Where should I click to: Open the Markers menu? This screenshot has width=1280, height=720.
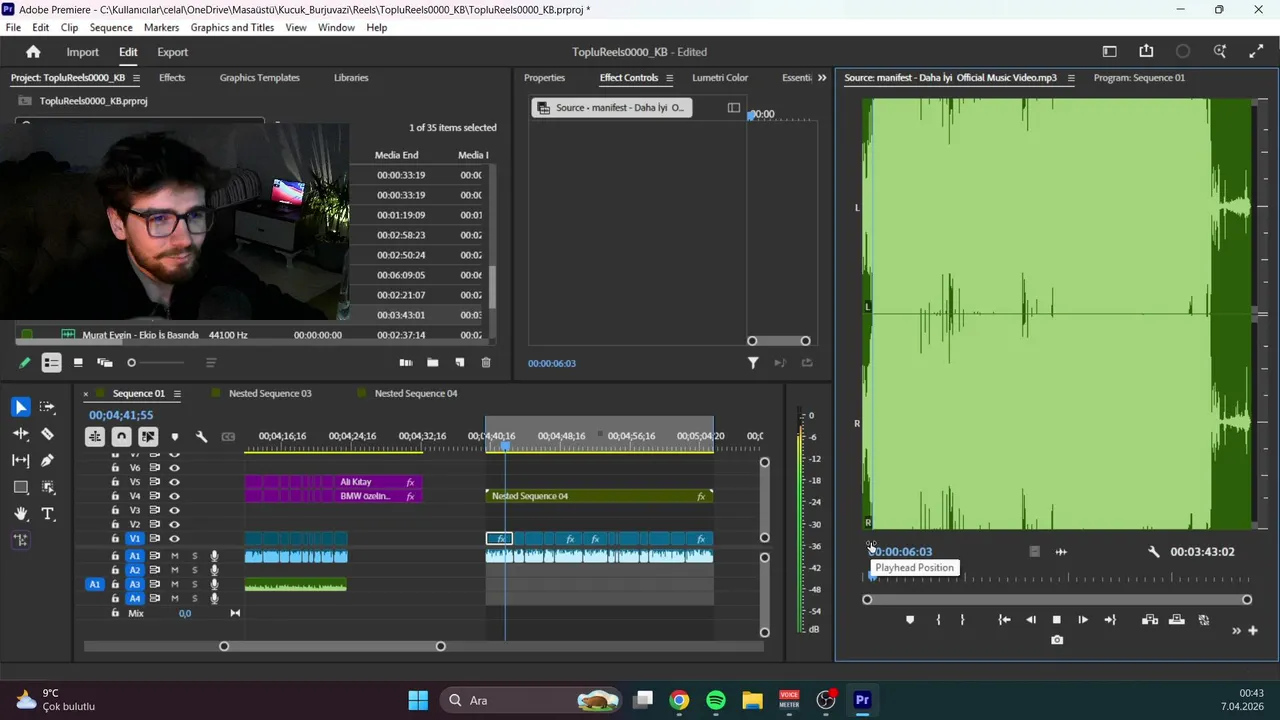[x=161, y=28]
